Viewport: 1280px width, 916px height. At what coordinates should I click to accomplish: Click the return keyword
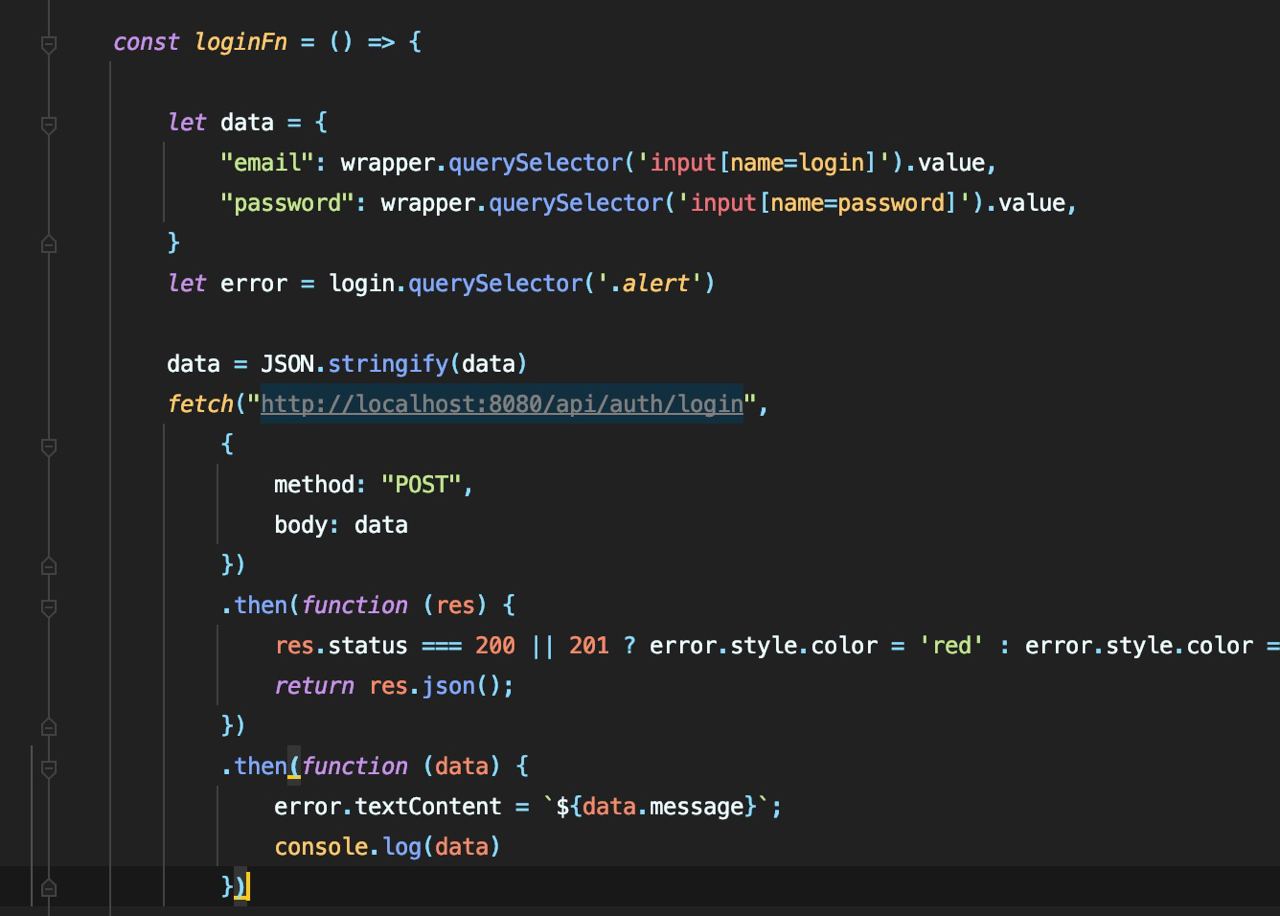[314, 686]
